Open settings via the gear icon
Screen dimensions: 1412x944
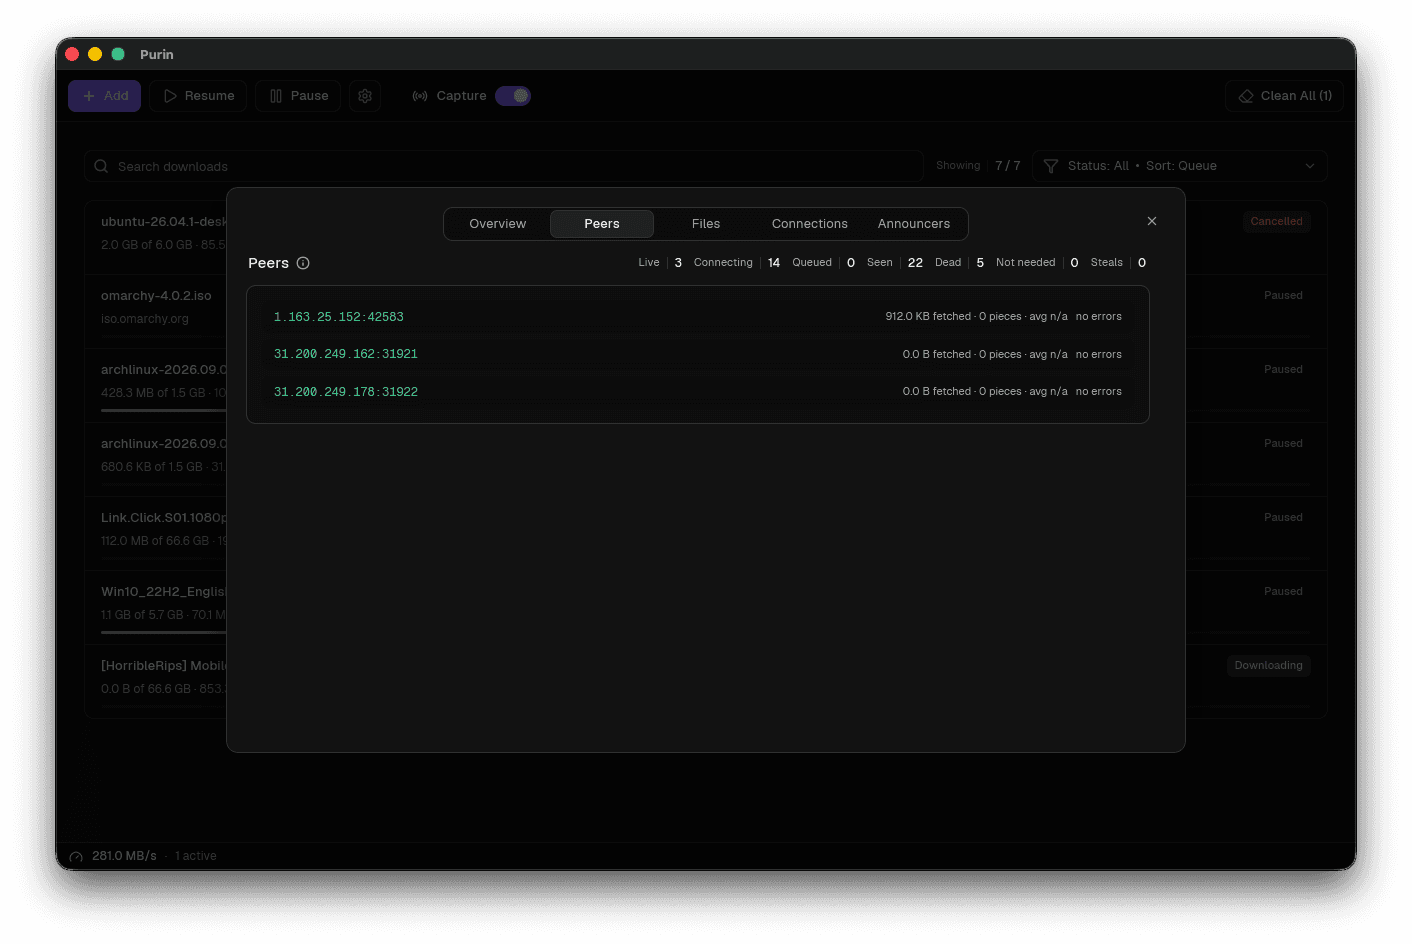(x=365, y=96)
